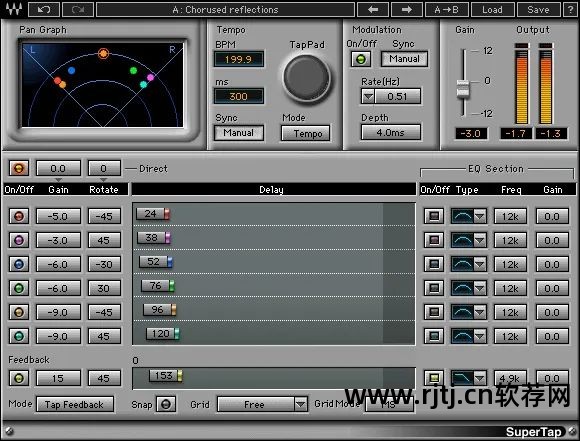Open the Grid dropdown showing Free
Image resolution: width=580 pixels, height=441 pixels.
click(262, 404)
